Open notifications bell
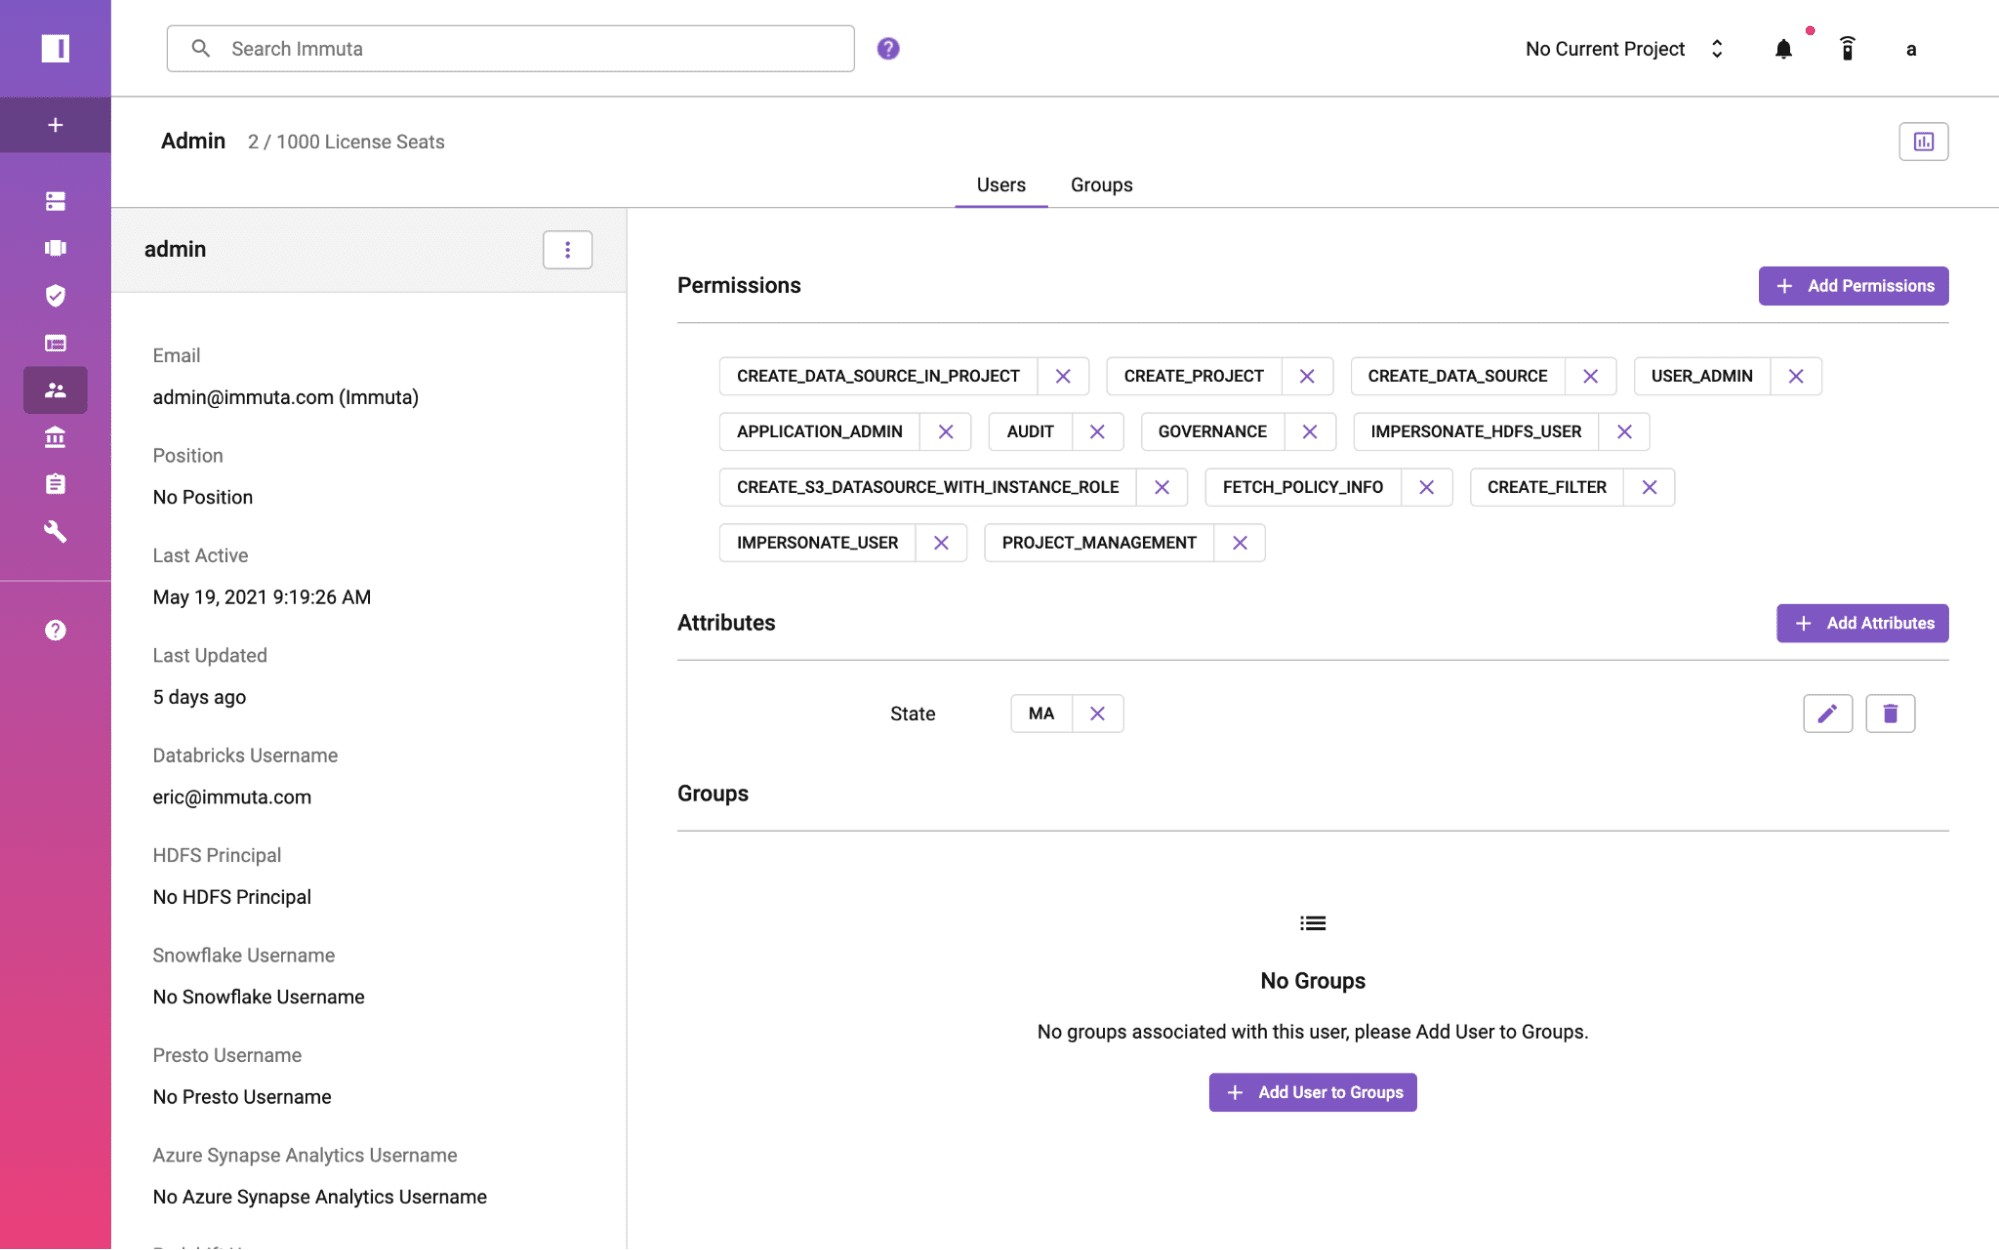This screenshot has width=1999, height=1250. point(1783,48)
